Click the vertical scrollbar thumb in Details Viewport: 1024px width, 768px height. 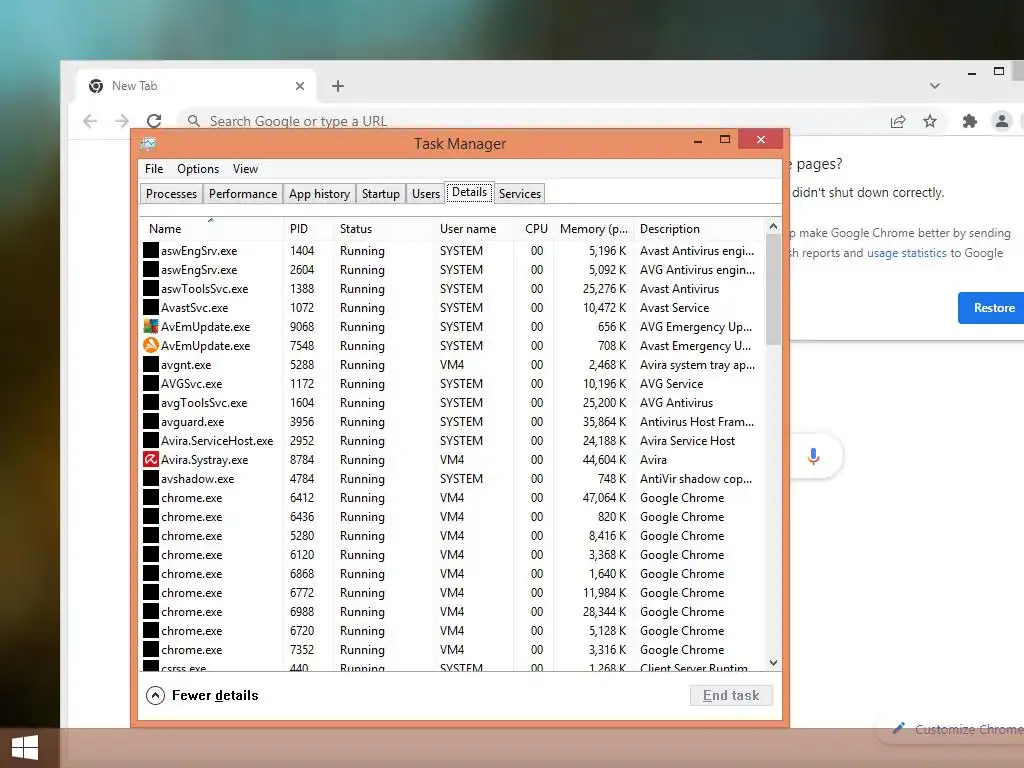click(773, 289)
